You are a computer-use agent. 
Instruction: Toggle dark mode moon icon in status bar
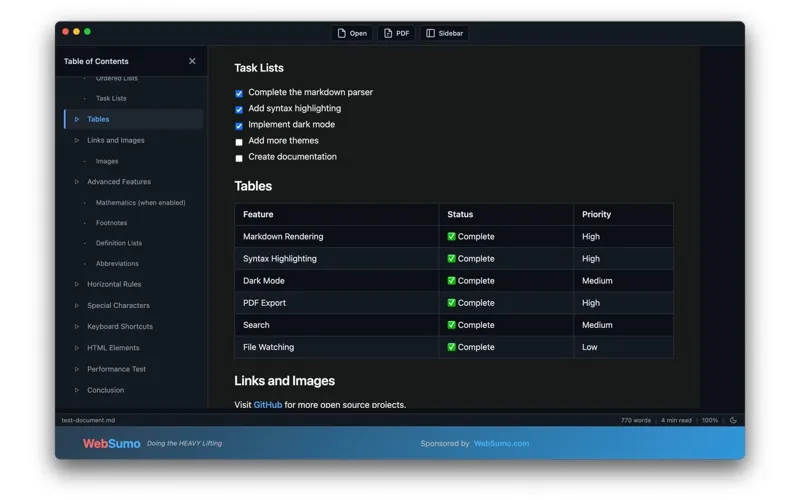click(733, 420)
